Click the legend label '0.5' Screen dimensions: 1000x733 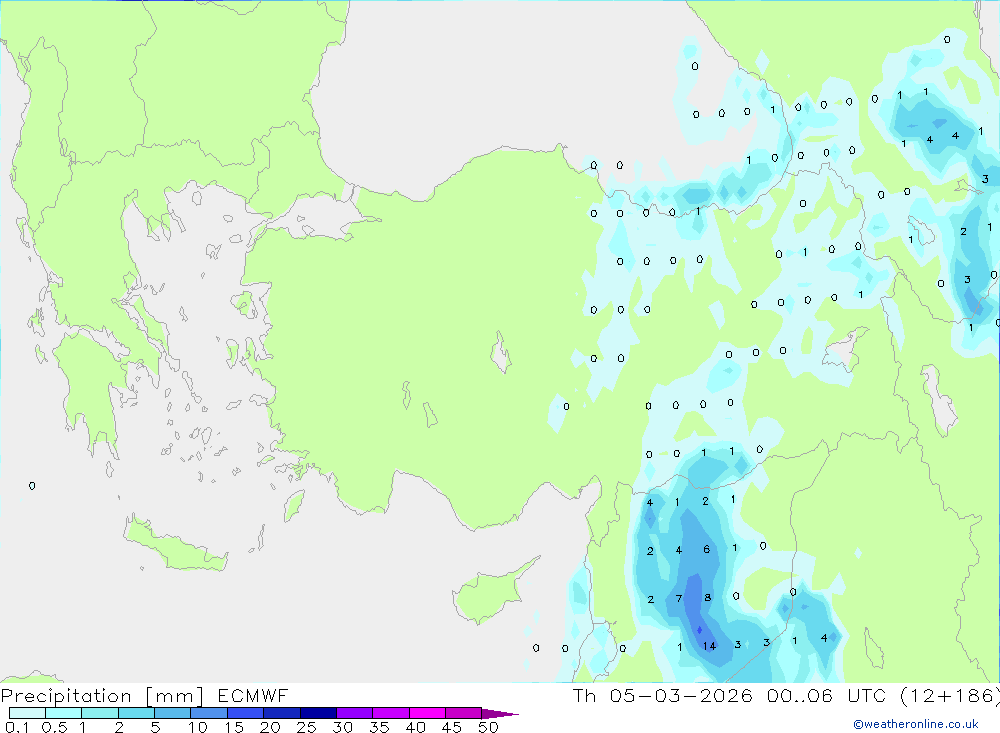54,727
